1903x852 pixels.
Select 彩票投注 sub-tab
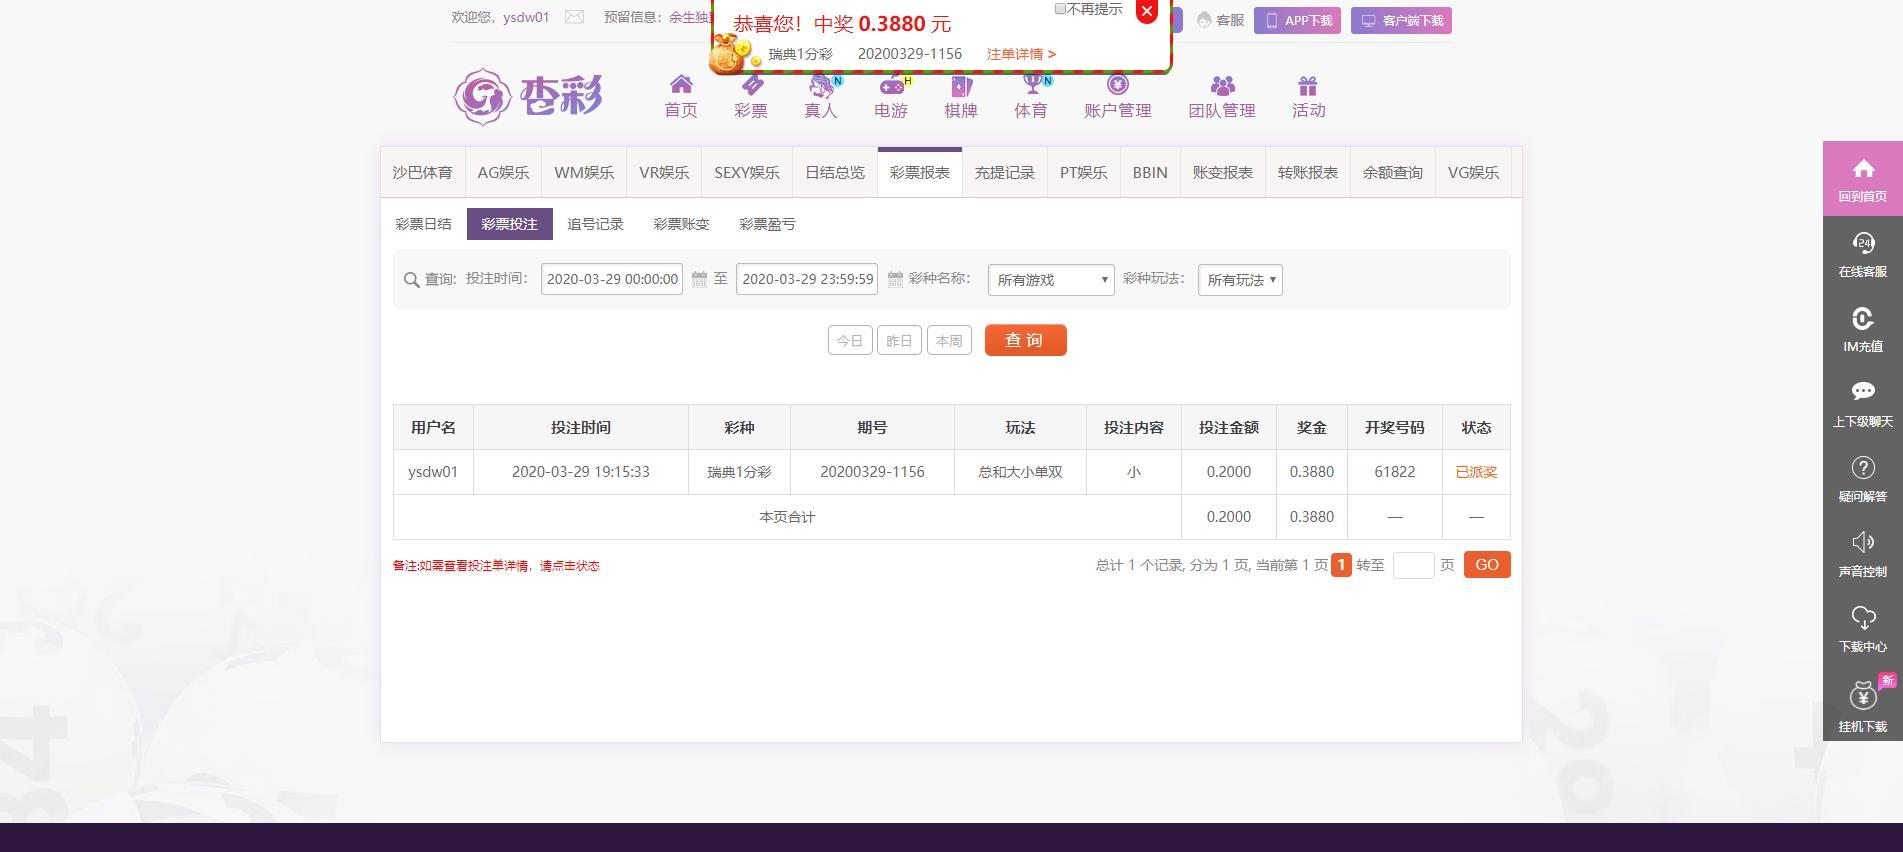coord(510,224)
